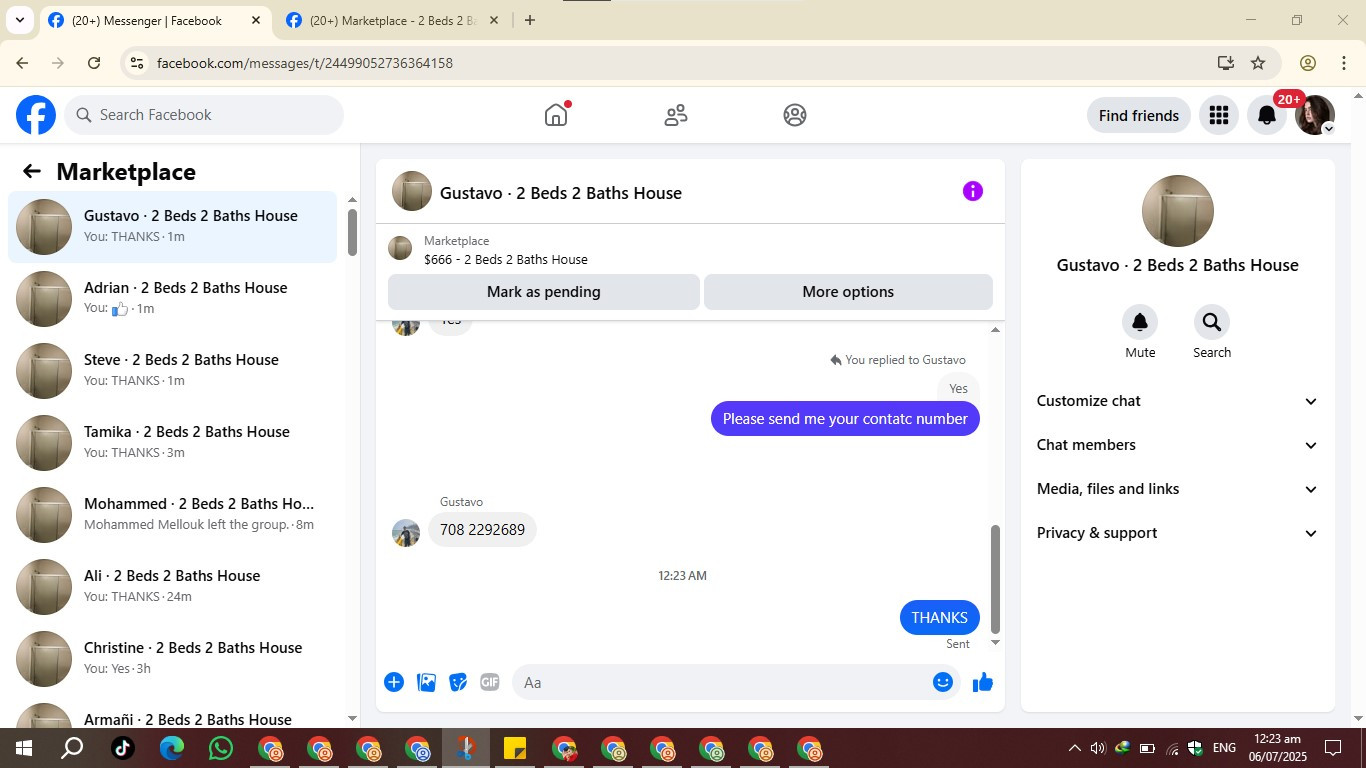The height and width of the screenshot is (768, 1366).
Task: Open the Friends icon in top navigation
Action: [676, 115]
